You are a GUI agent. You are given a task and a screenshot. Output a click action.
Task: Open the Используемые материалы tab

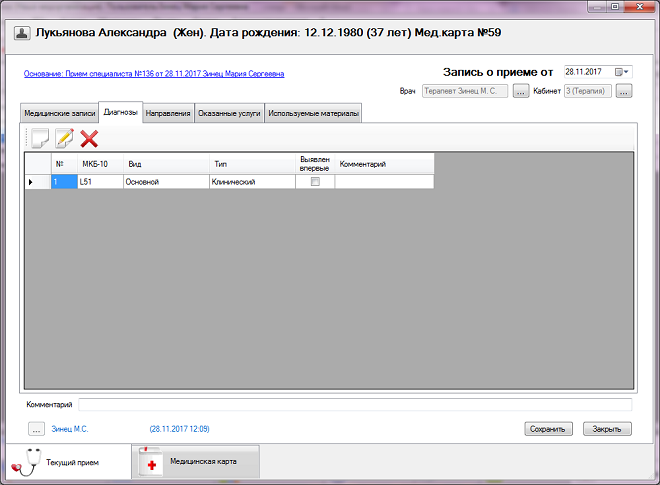(x=313, y=113)
